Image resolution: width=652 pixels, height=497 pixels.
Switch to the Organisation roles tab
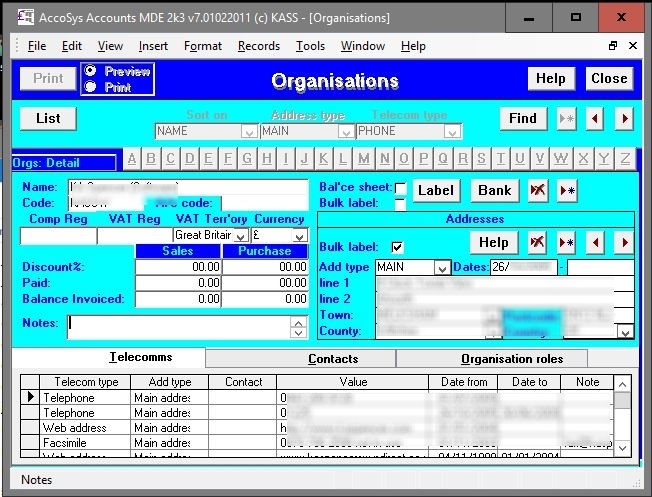(492, 359)
